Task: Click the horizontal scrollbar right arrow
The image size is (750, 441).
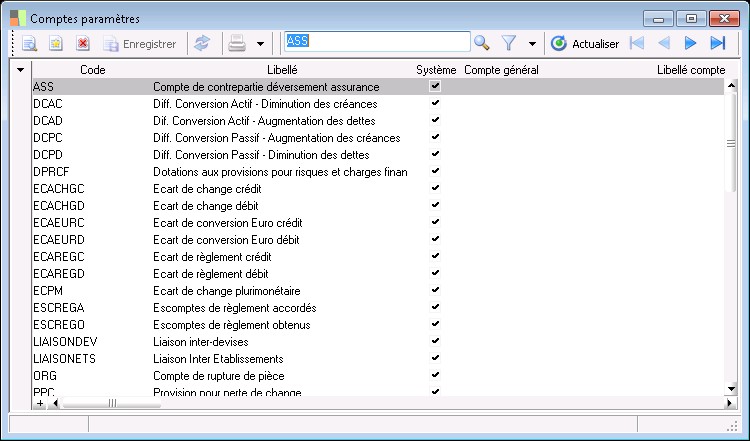Action: pyautogui.click(x=730, y=403)
